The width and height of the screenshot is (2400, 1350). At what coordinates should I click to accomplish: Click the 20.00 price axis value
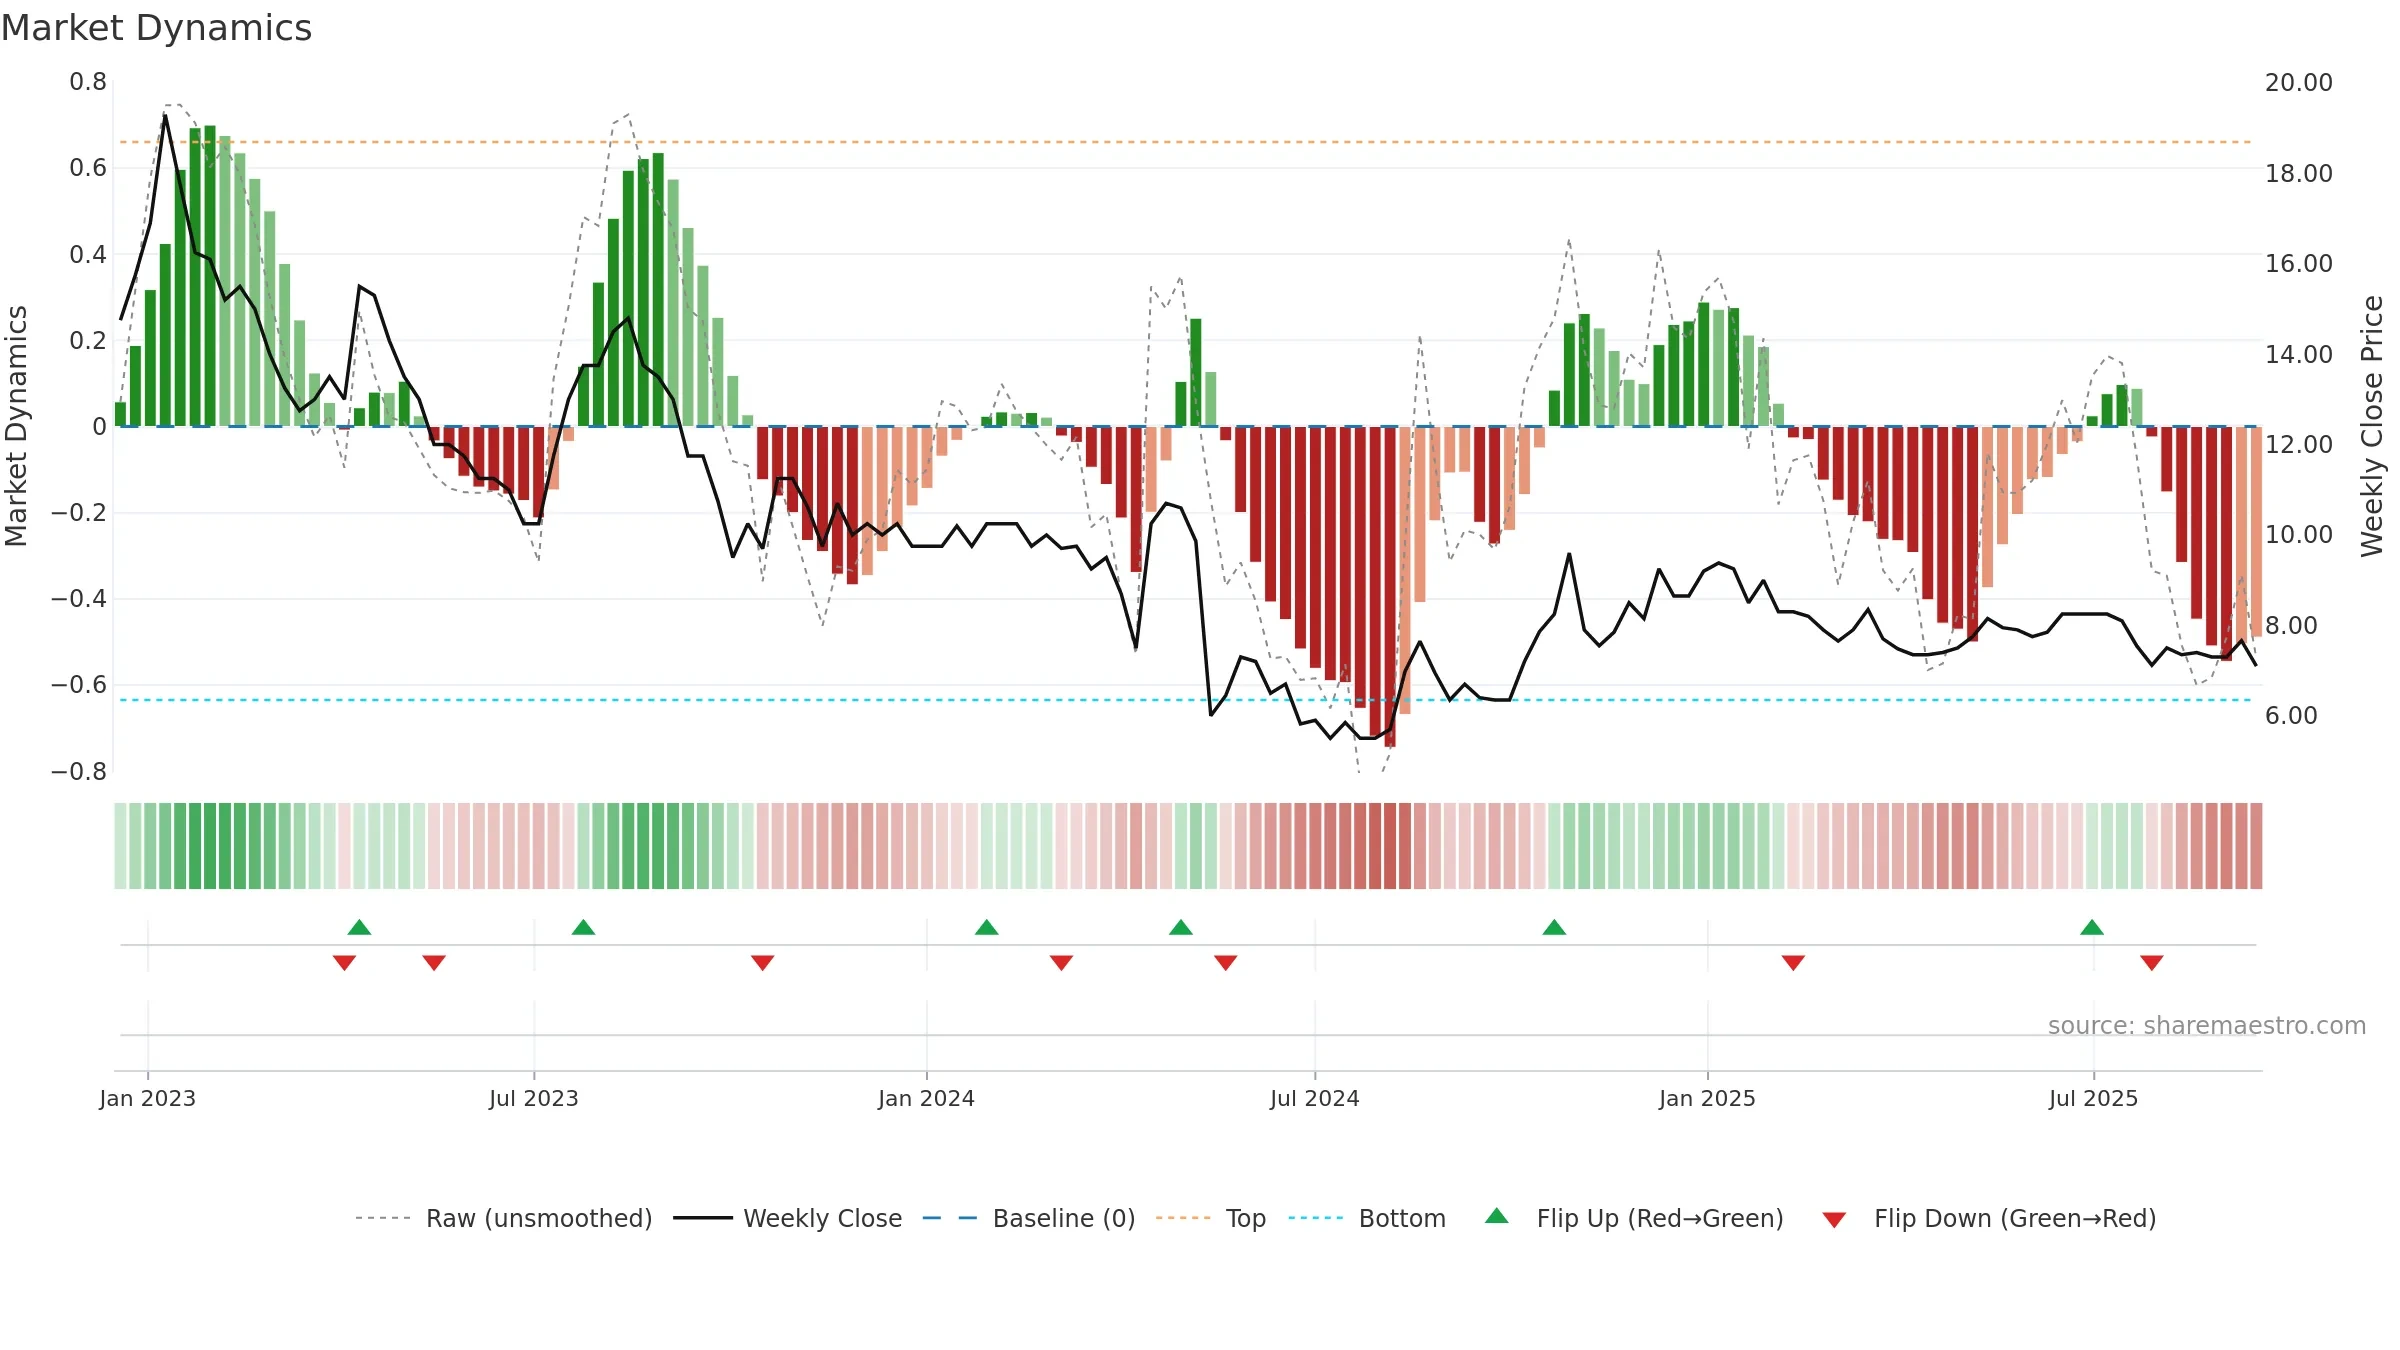point(2299,83)
